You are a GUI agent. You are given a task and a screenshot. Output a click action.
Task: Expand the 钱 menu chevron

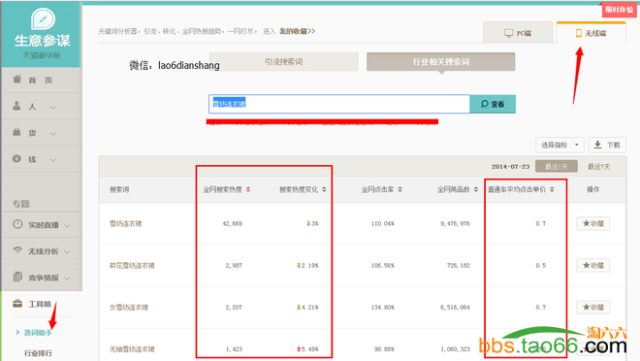point(53,160)
